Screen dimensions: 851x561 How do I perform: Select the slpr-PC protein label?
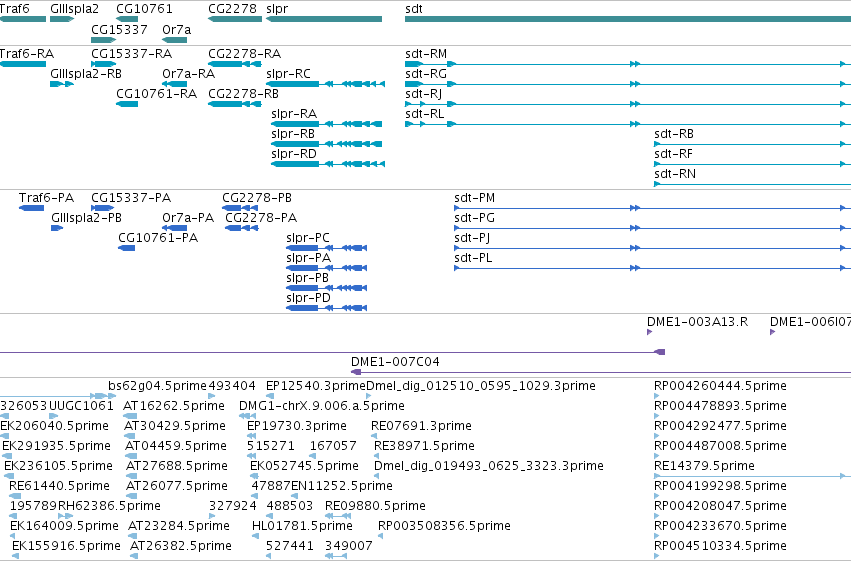[x=308, y=238]
